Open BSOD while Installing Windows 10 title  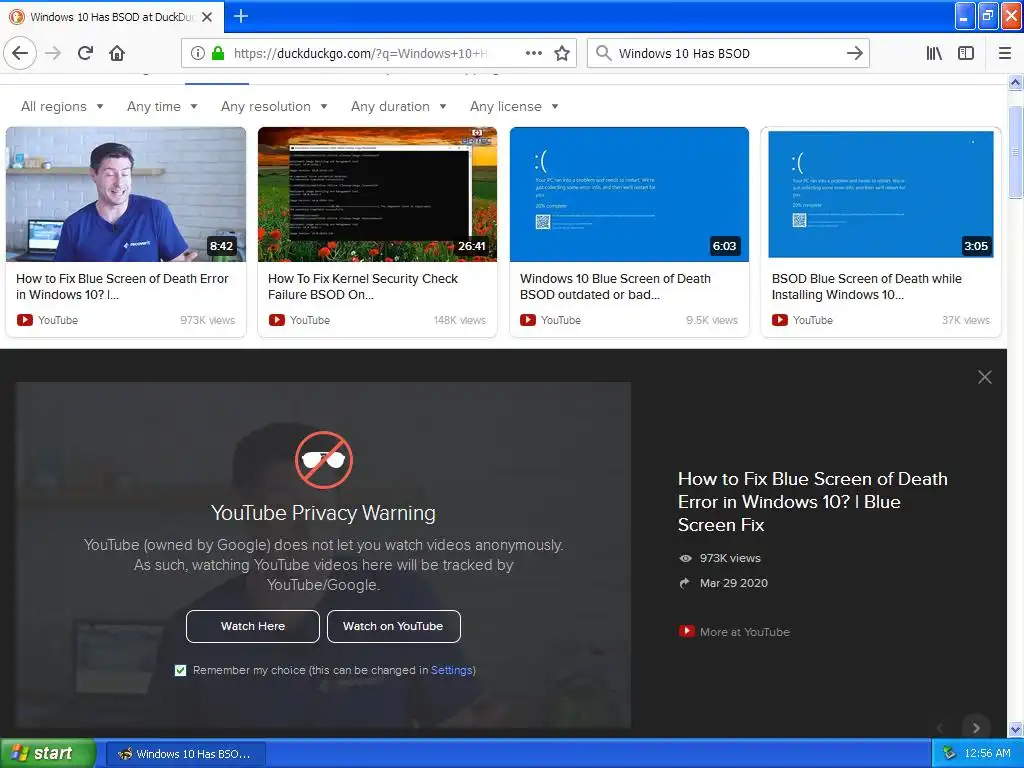[867, 286]
